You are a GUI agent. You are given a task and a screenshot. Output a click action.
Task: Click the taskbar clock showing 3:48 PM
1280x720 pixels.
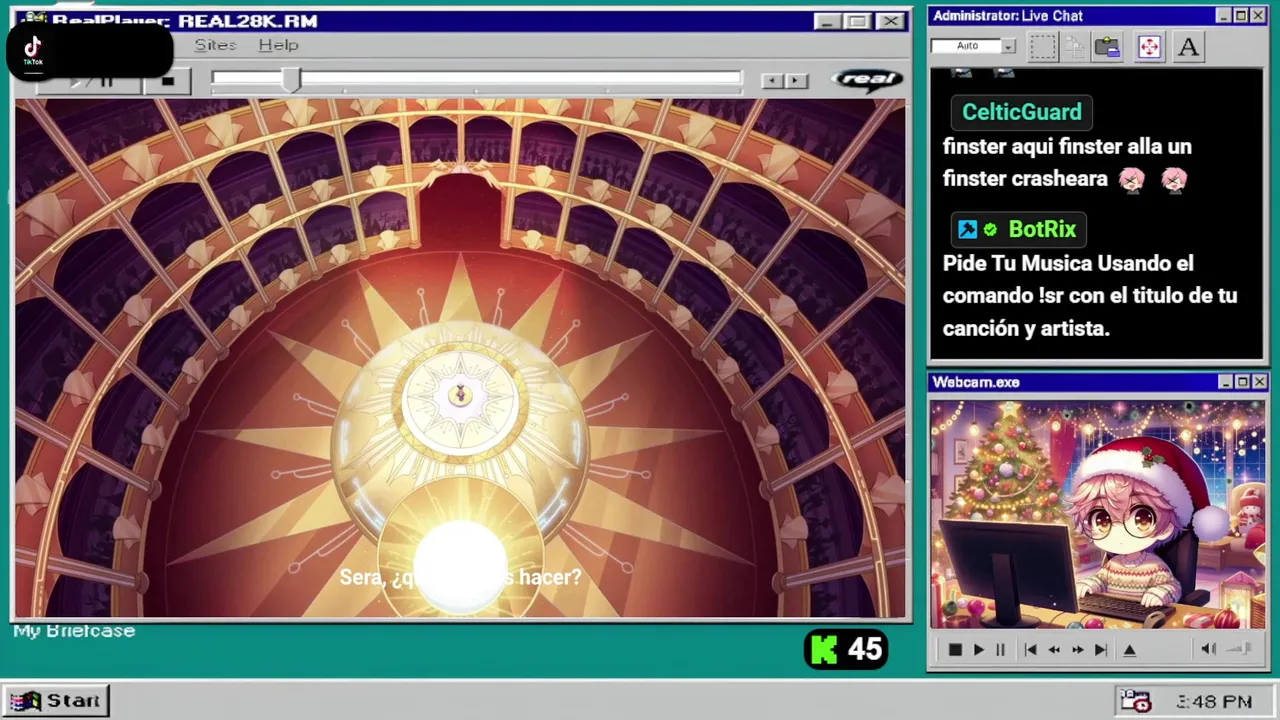1214,702
